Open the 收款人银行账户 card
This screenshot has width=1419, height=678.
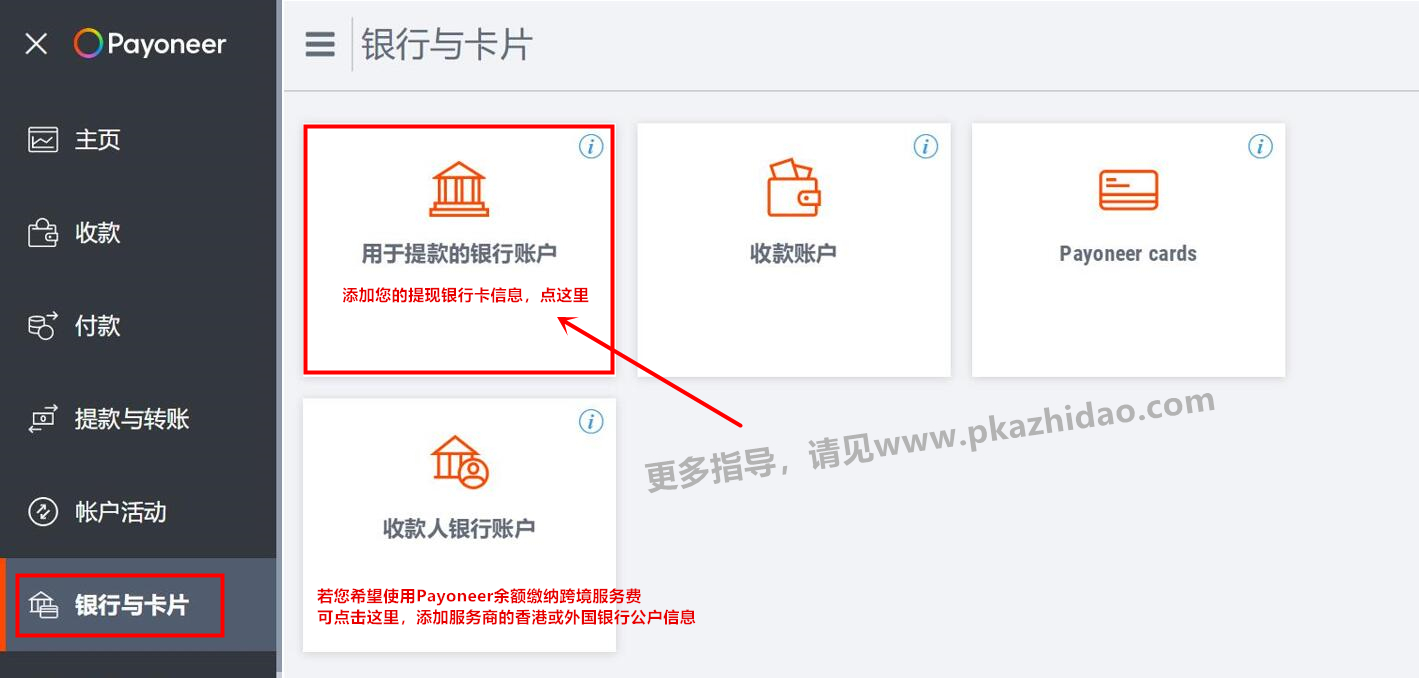459,525
